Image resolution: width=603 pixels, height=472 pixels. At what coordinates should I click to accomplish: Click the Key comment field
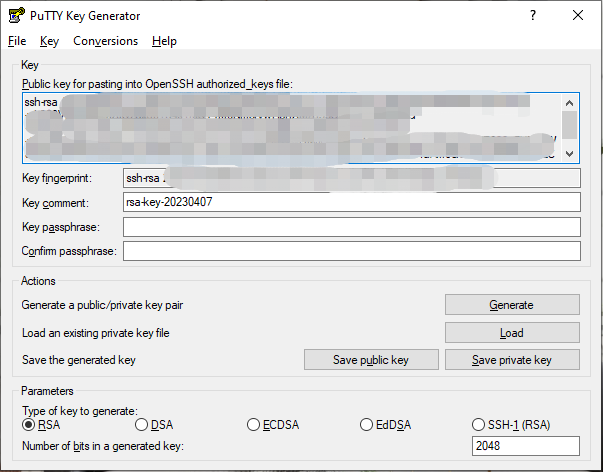351,202
